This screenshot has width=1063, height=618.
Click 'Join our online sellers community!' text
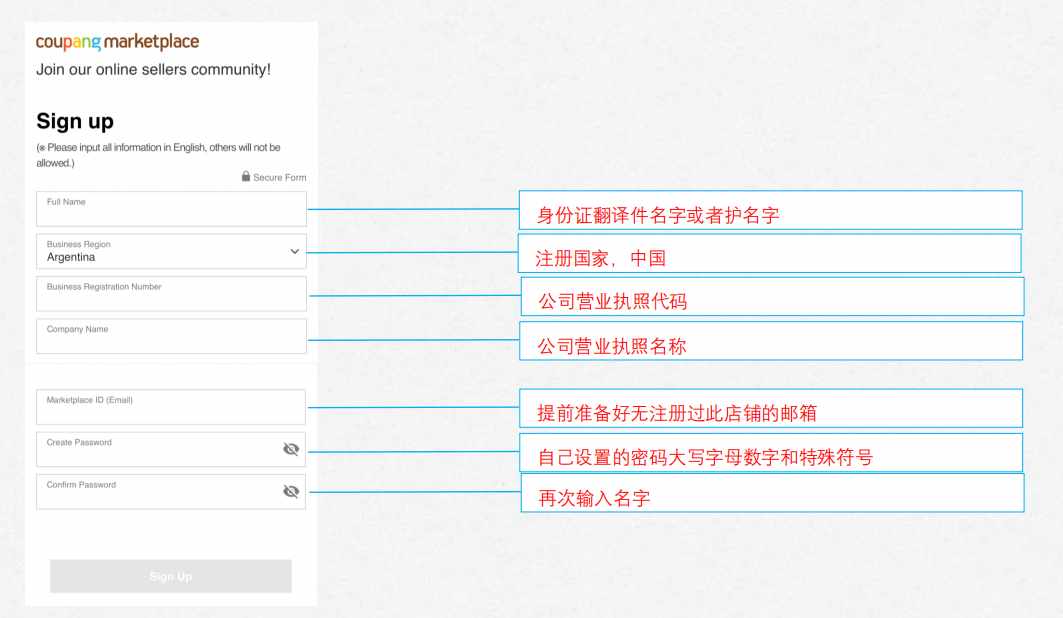(153, 70)
